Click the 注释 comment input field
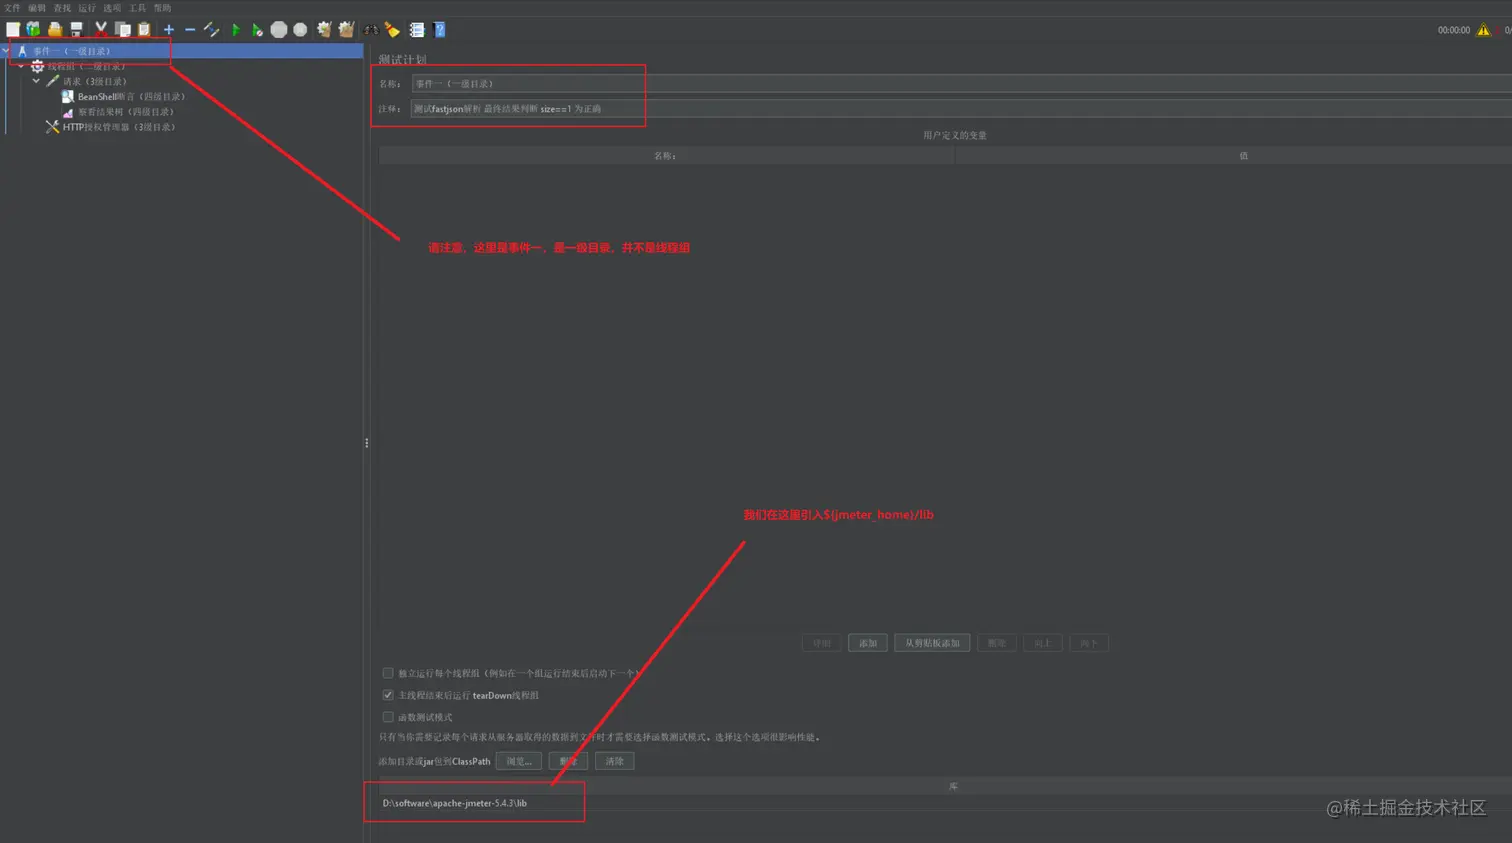 [x=961, y=109]
